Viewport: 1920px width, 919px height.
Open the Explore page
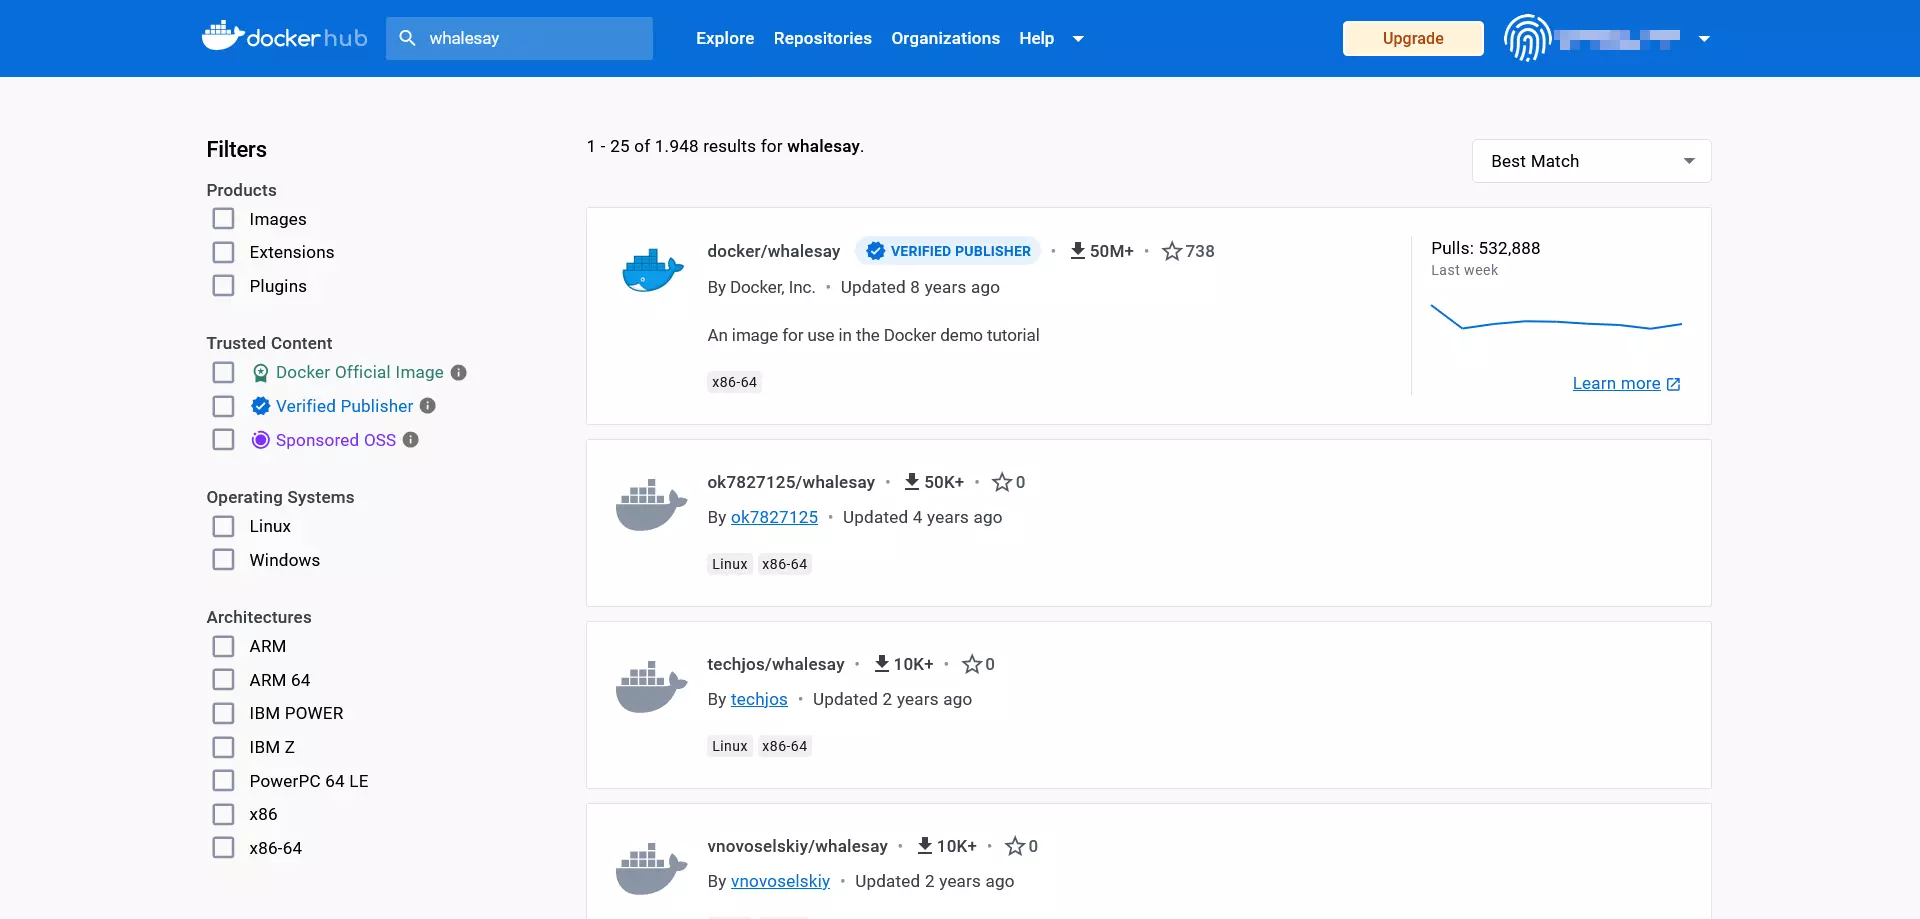pyautogui.click(x=724, y=38)
